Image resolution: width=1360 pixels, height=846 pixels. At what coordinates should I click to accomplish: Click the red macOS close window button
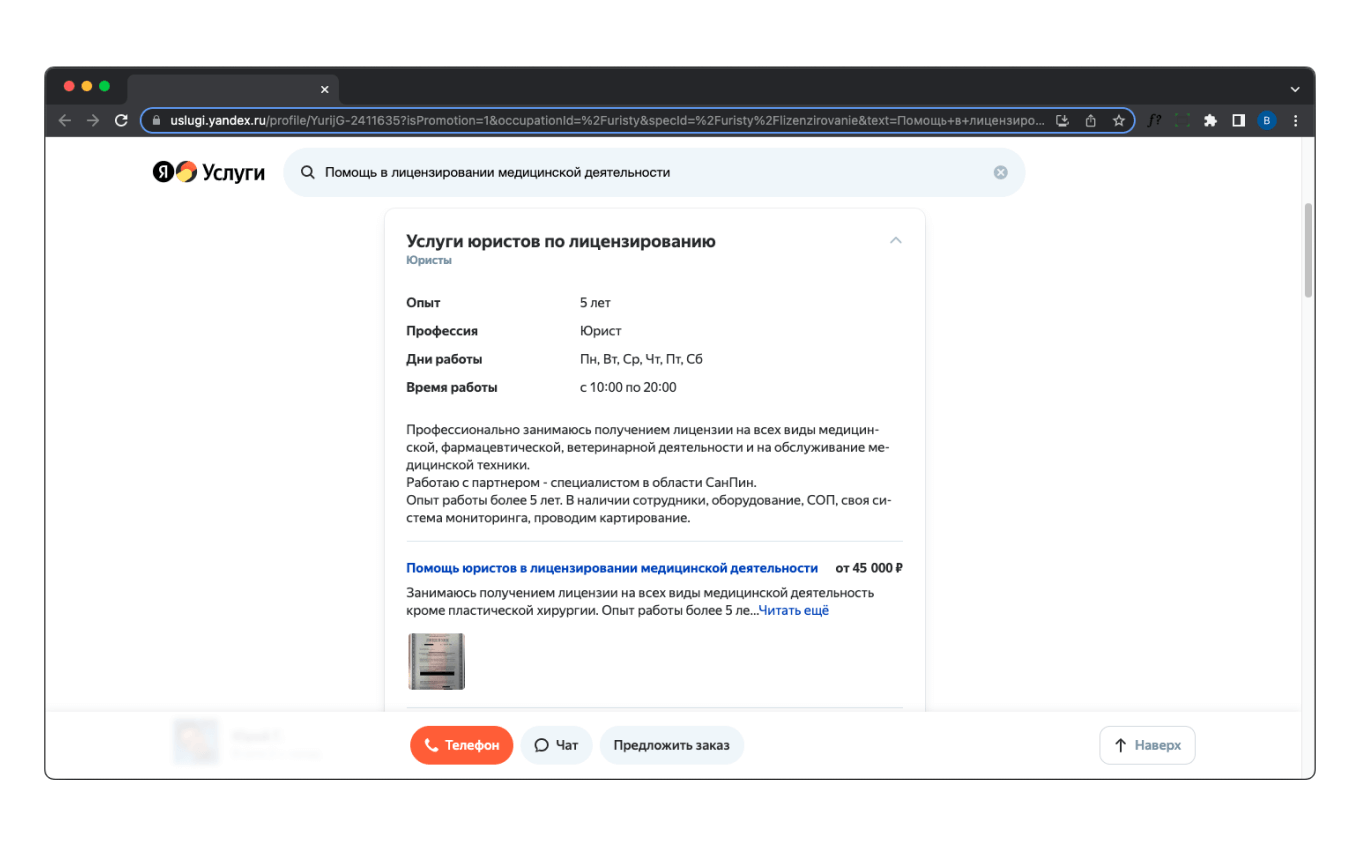coord(69,87)
